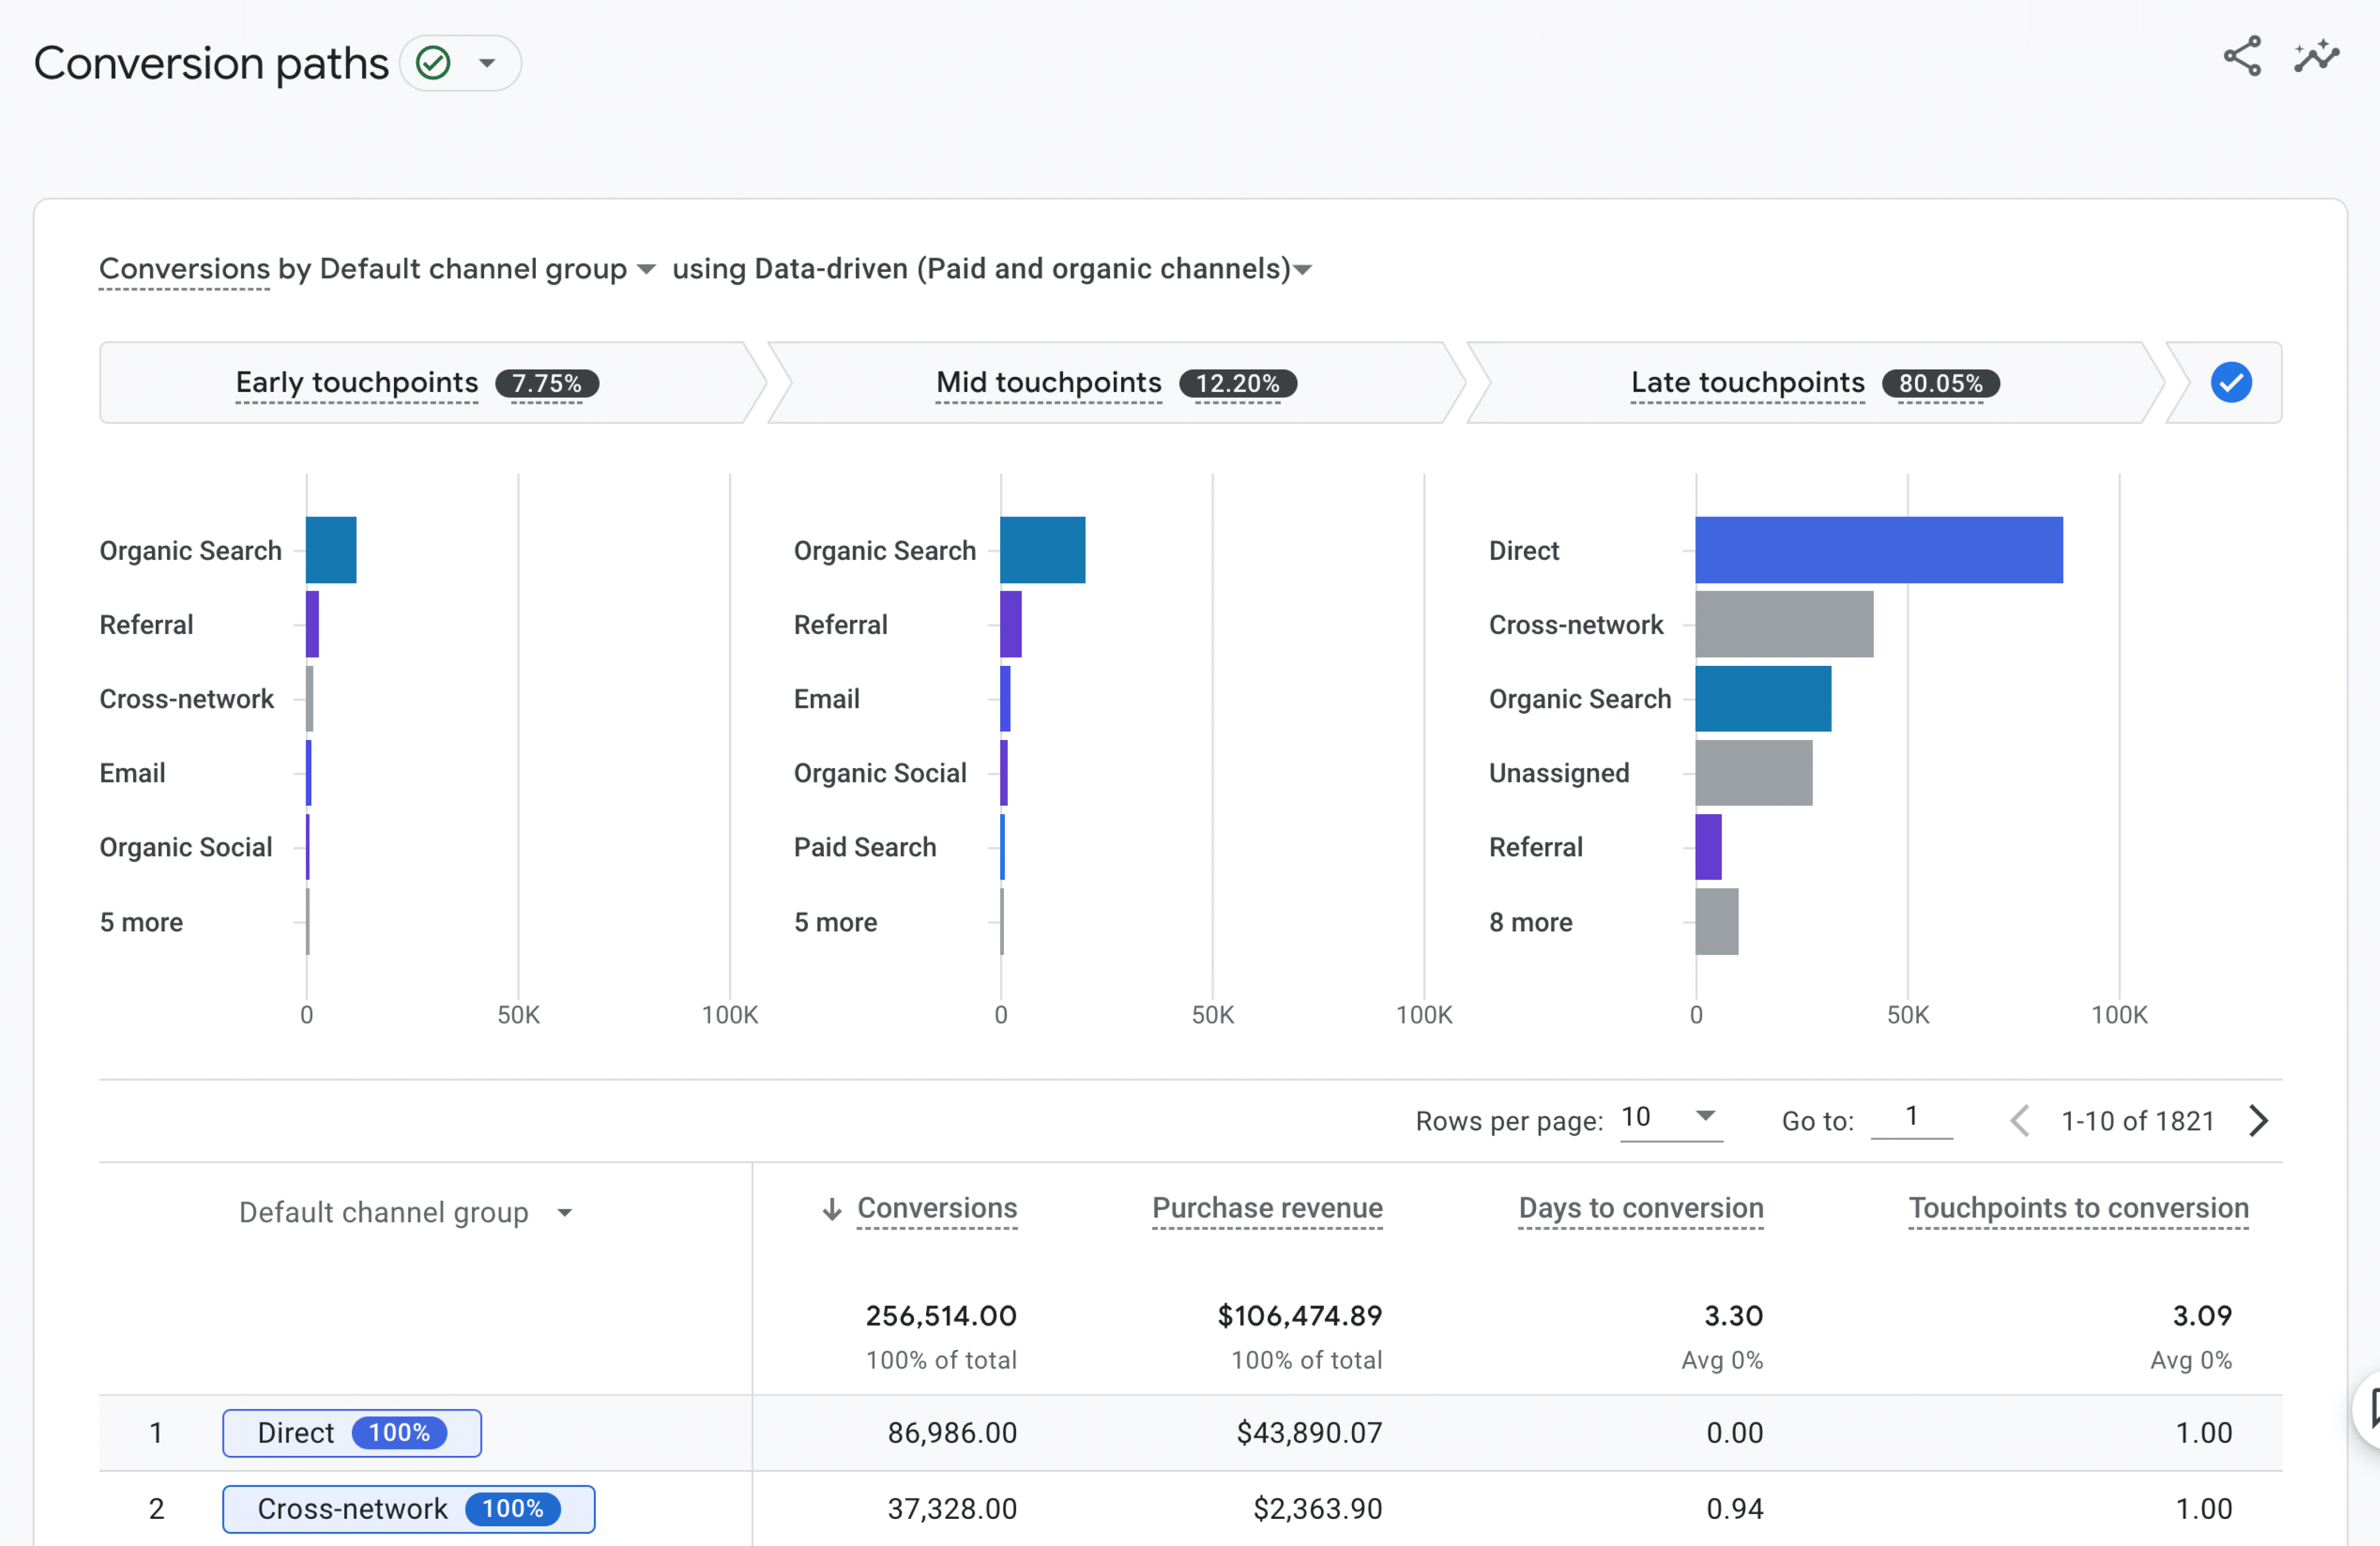This screenshot has height=1546, width=2380.
Task: Sort by the Purchase revenue column
Action: pos(1267,1208)
